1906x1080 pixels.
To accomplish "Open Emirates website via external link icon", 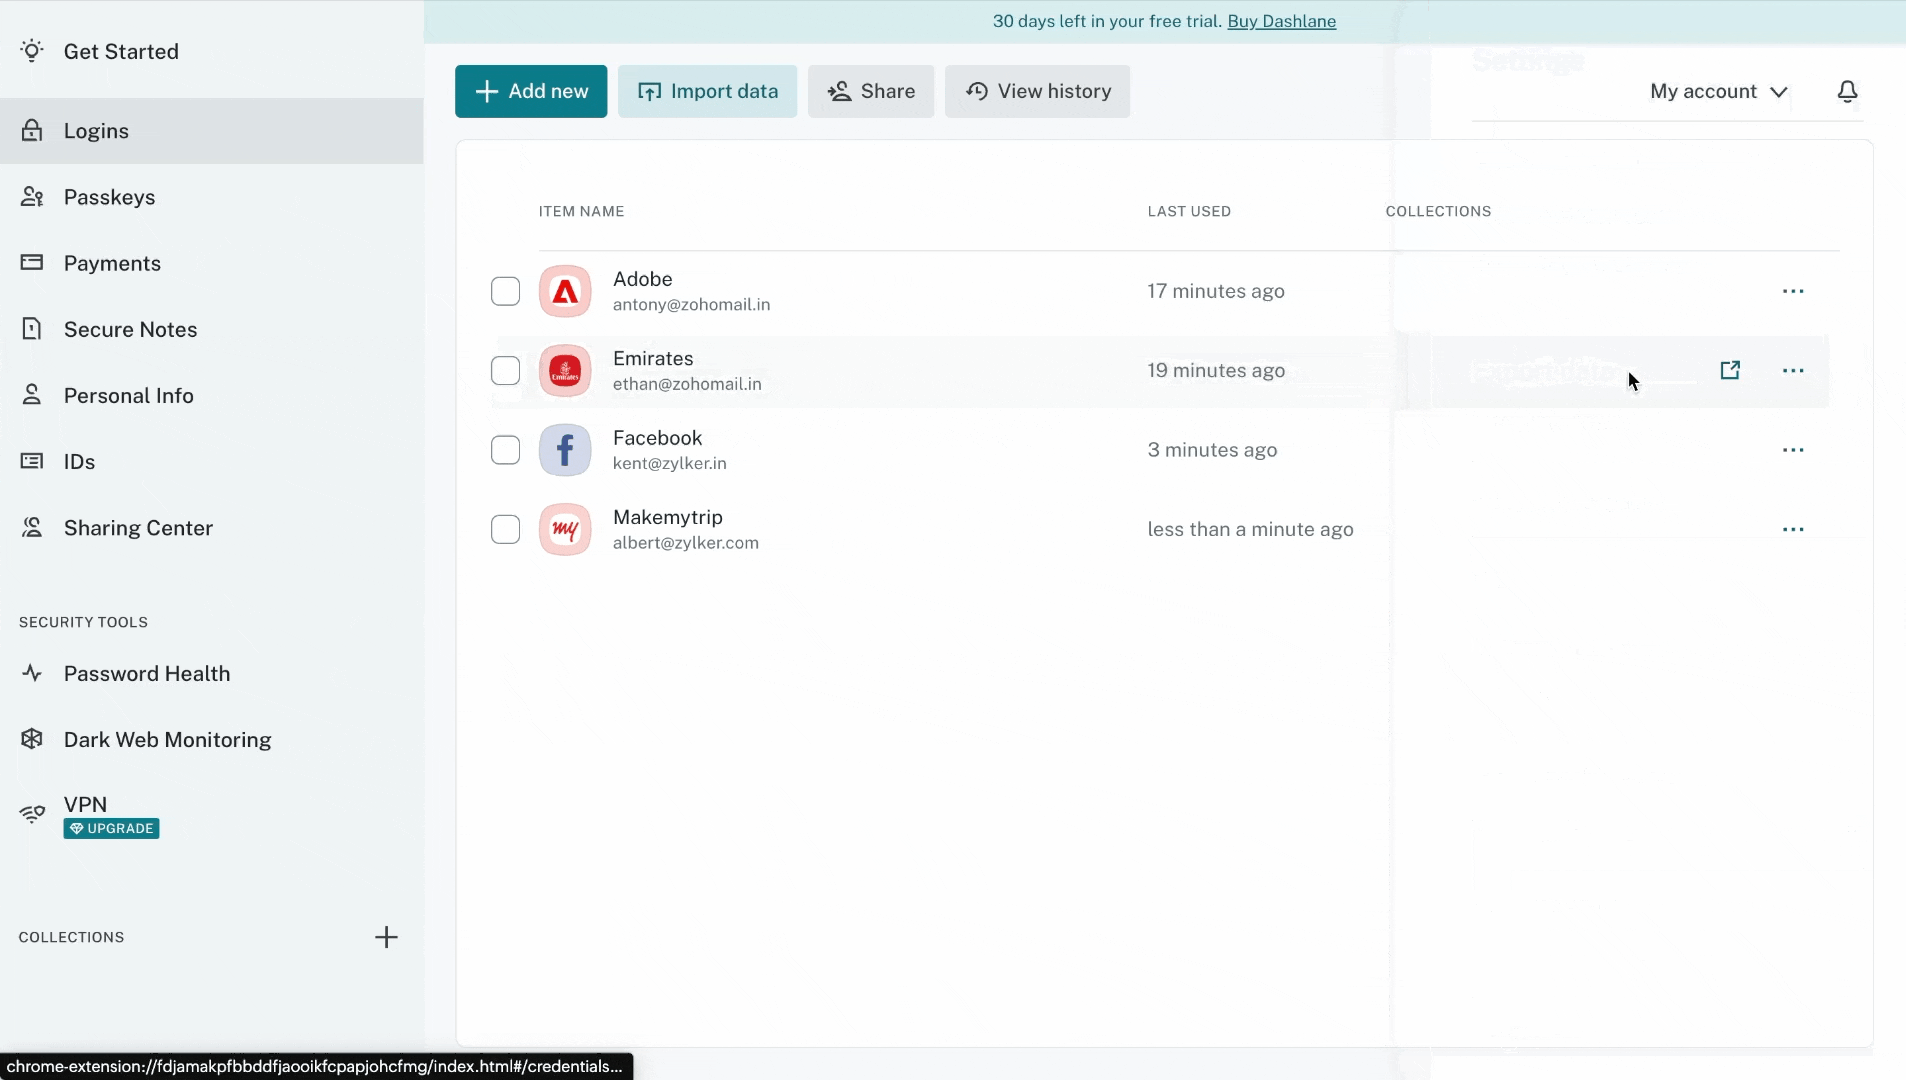I will (1730, 370).
